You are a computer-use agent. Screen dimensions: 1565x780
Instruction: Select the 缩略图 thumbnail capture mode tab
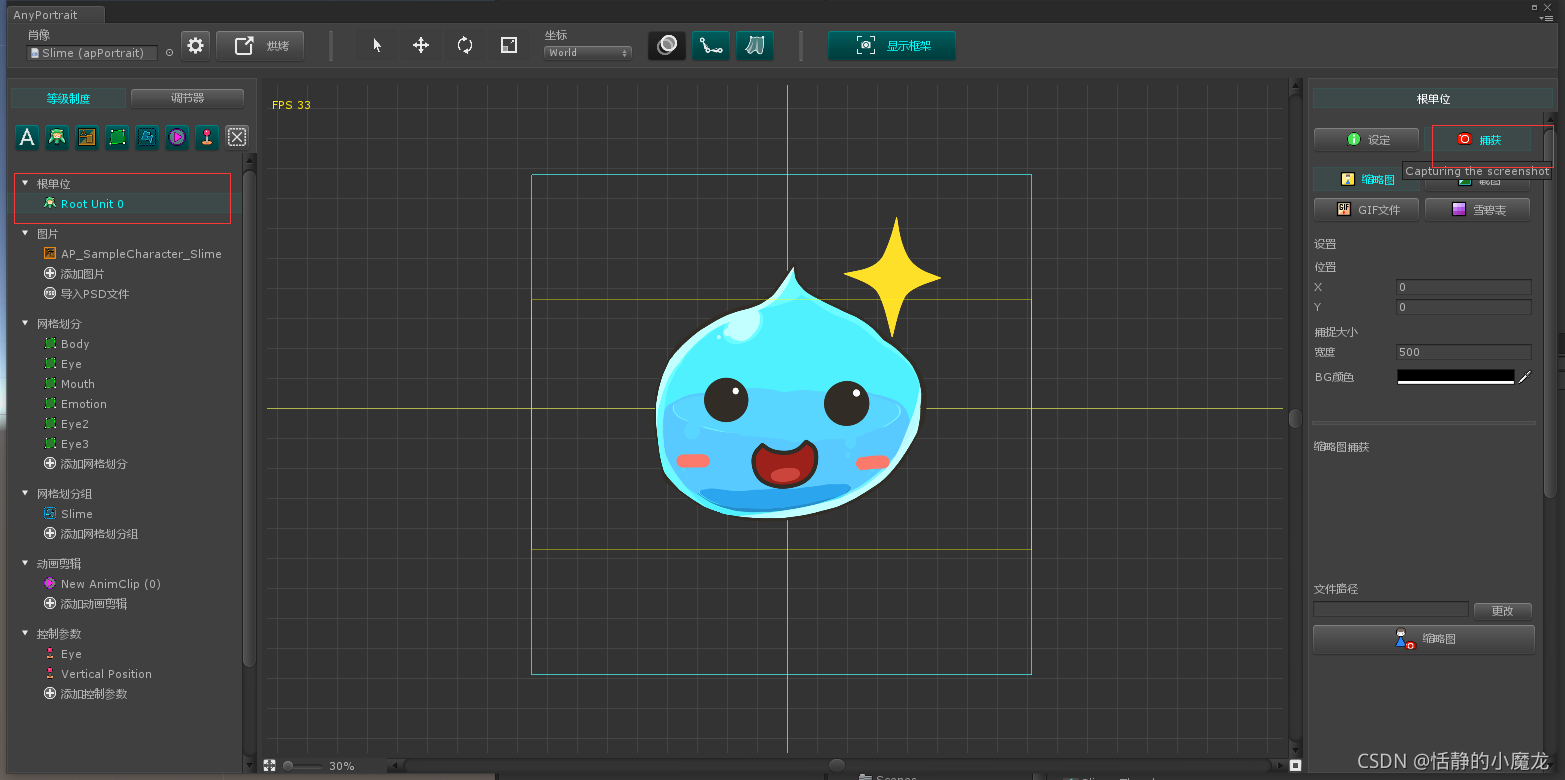(x=1367, y=180)
